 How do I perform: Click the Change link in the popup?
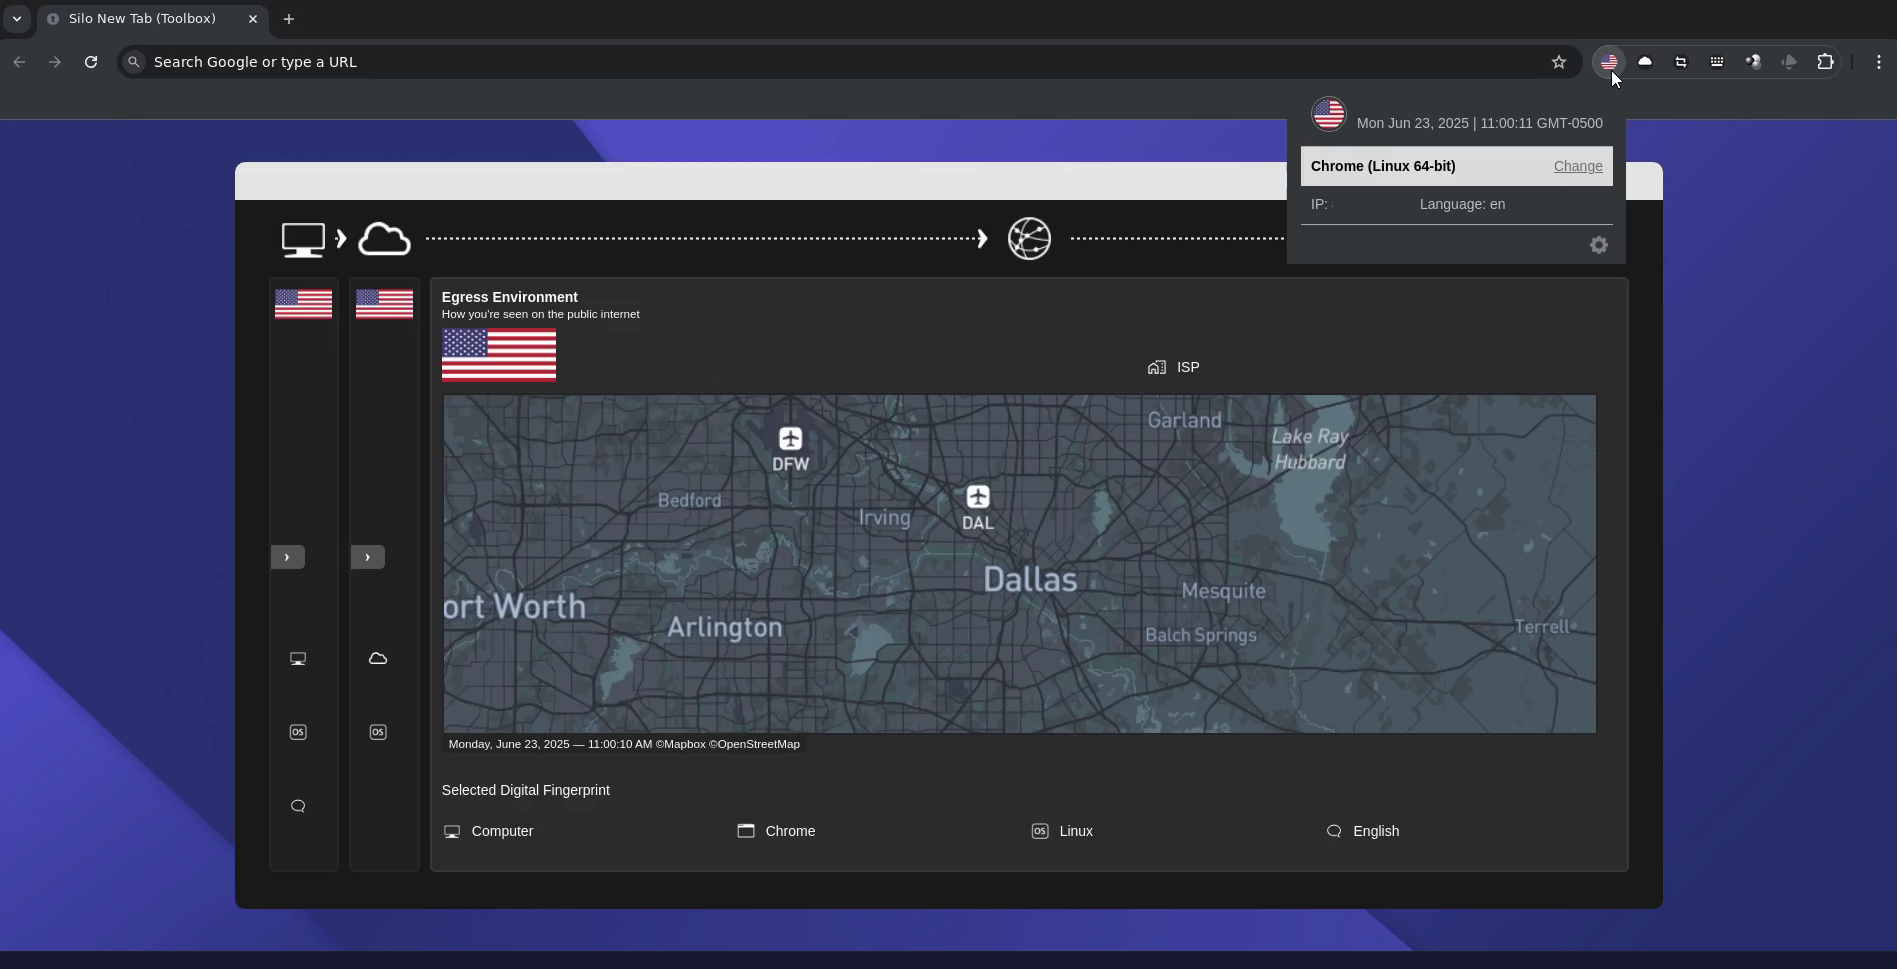click(x=1578, y=166)
